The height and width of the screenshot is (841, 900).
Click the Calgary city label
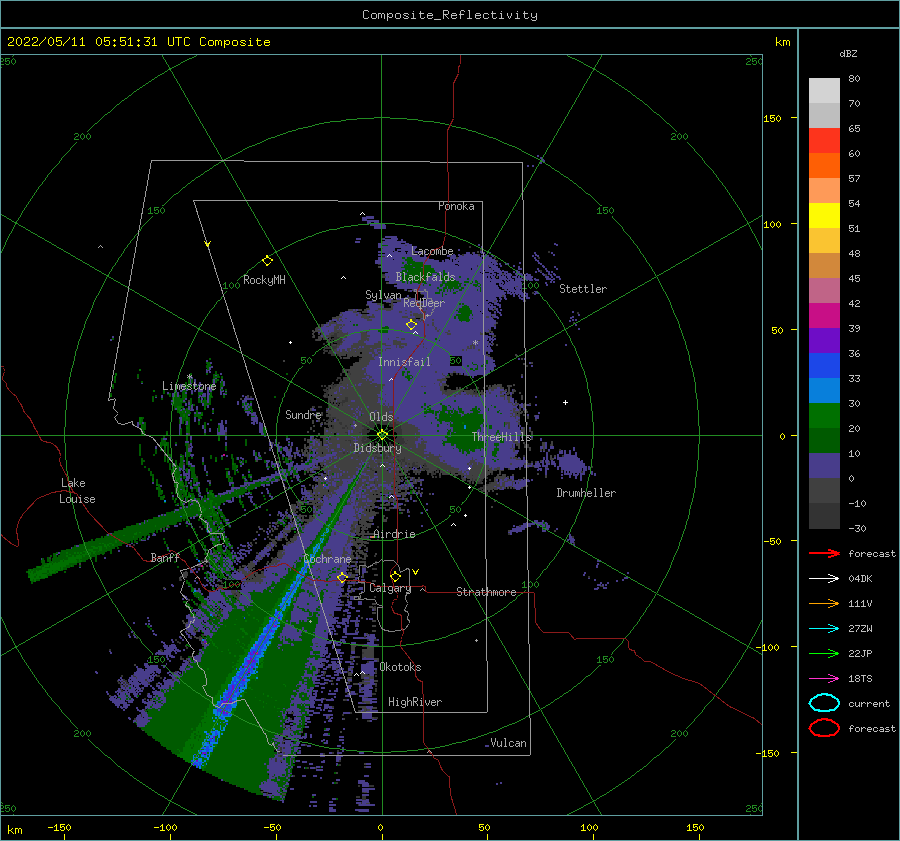pos(390,588)
